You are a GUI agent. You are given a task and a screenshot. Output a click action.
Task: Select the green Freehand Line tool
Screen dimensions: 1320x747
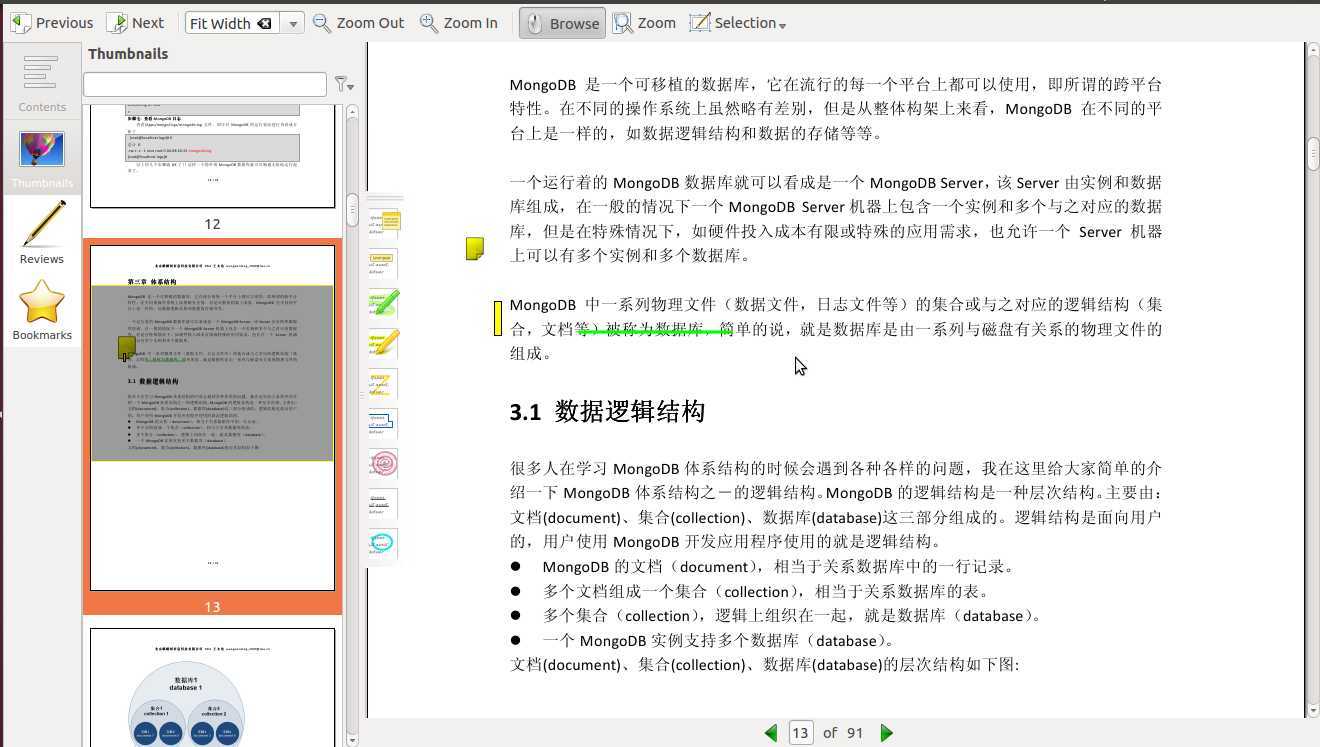[x=383, y=304]
